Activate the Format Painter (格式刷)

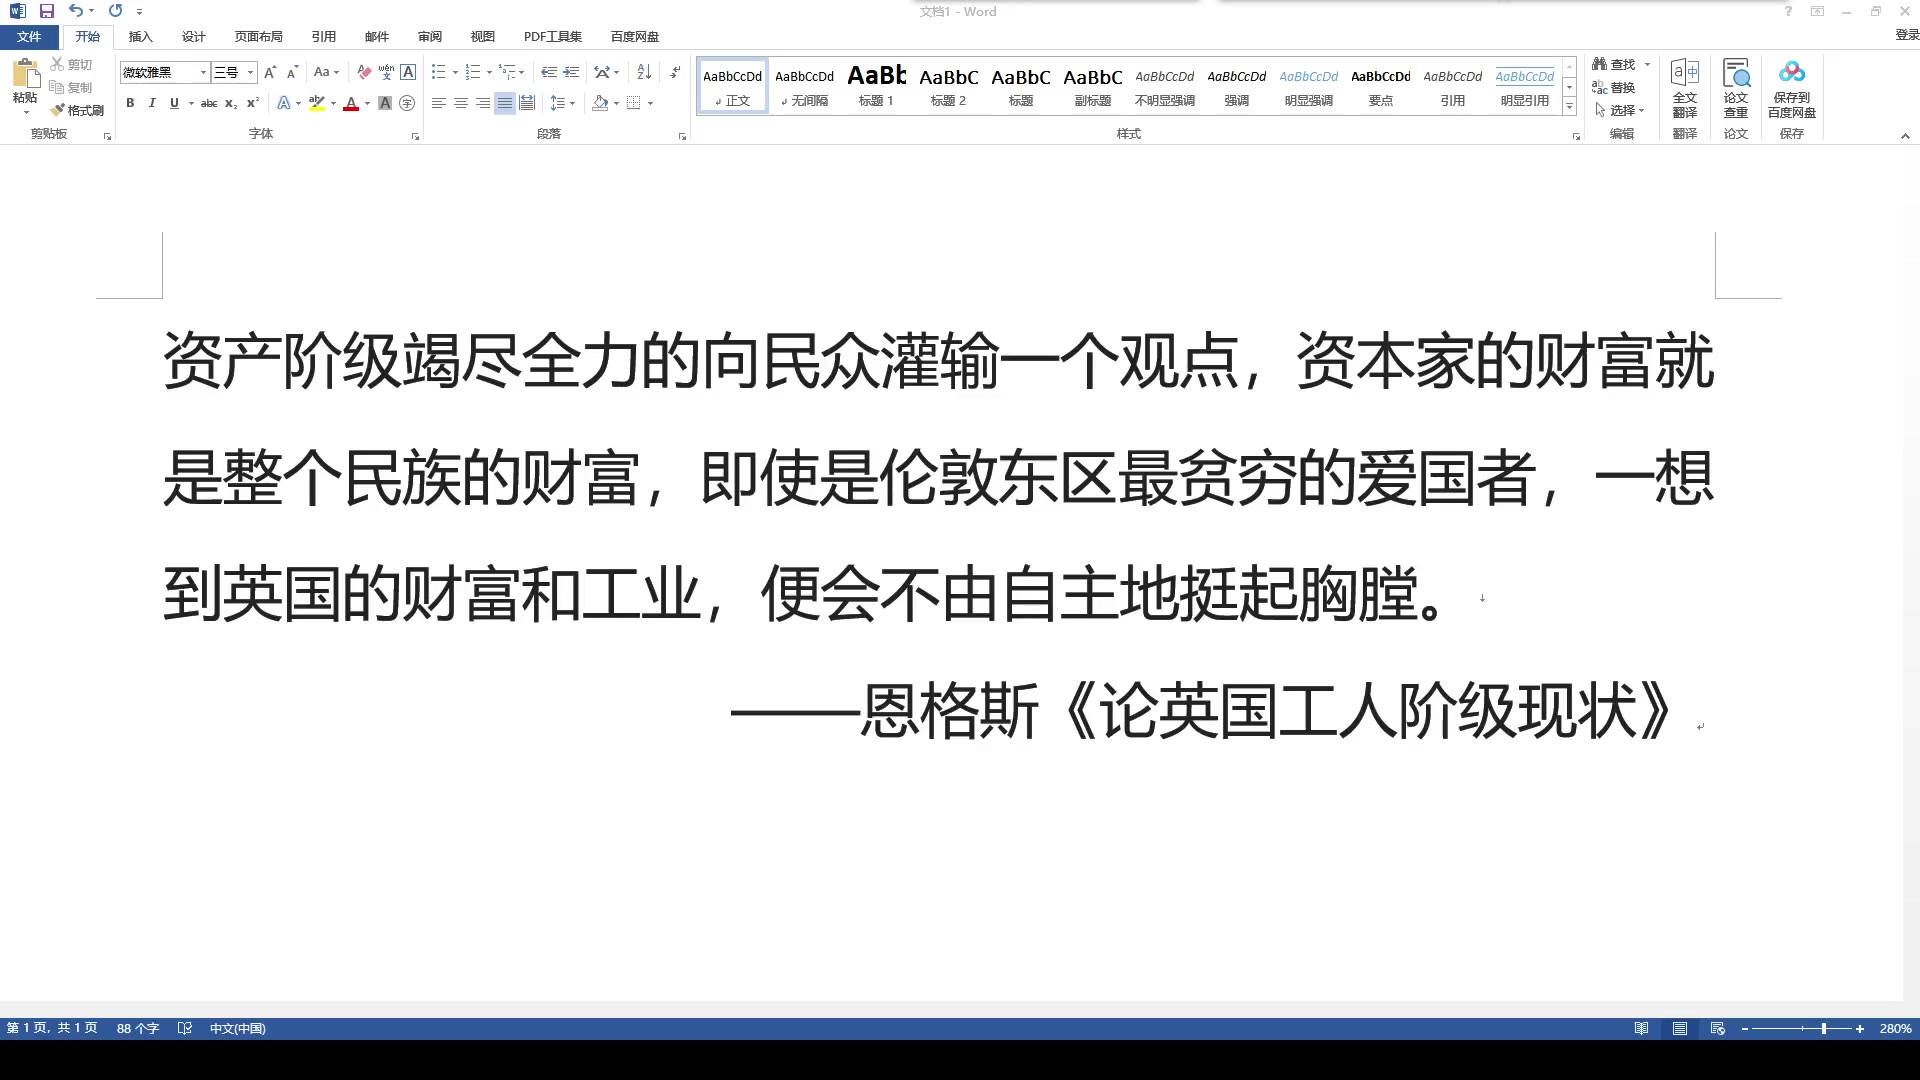pyautogui.click(x=77, y=110)
